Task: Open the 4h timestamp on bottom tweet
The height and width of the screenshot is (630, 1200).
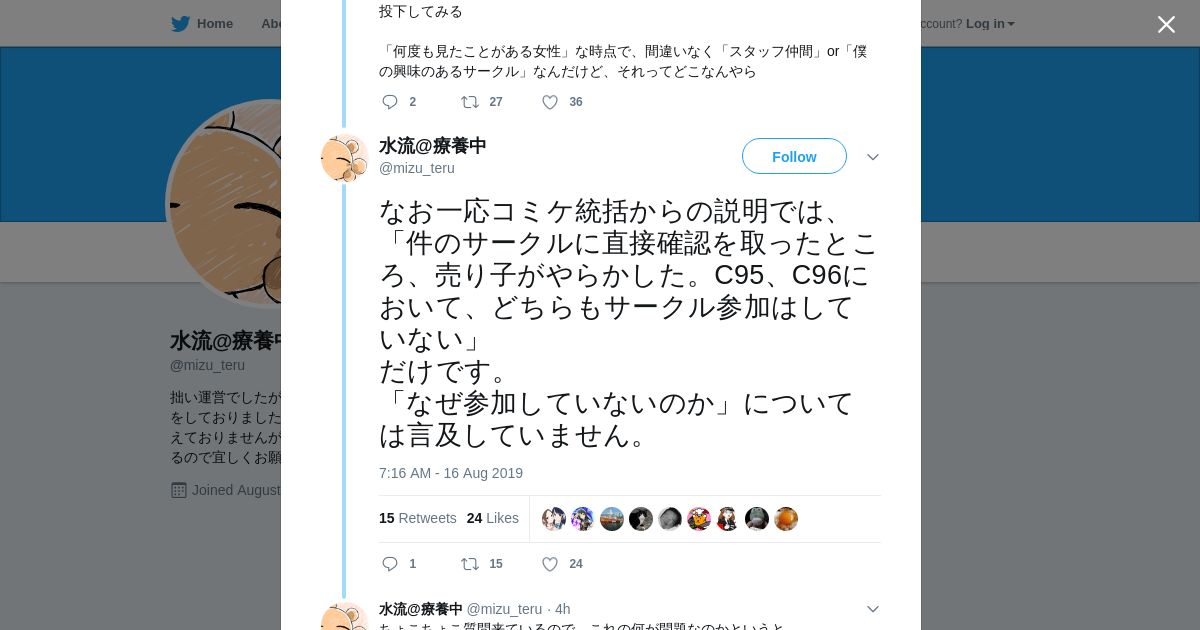Action: pyautogui.click(x=563, y=609)
